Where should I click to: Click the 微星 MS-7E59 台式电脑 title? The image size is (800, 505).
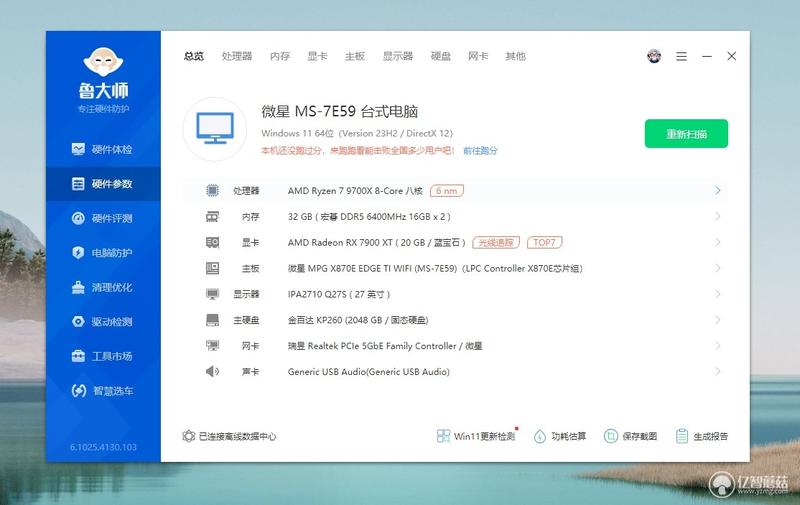[x=340, y=111]
